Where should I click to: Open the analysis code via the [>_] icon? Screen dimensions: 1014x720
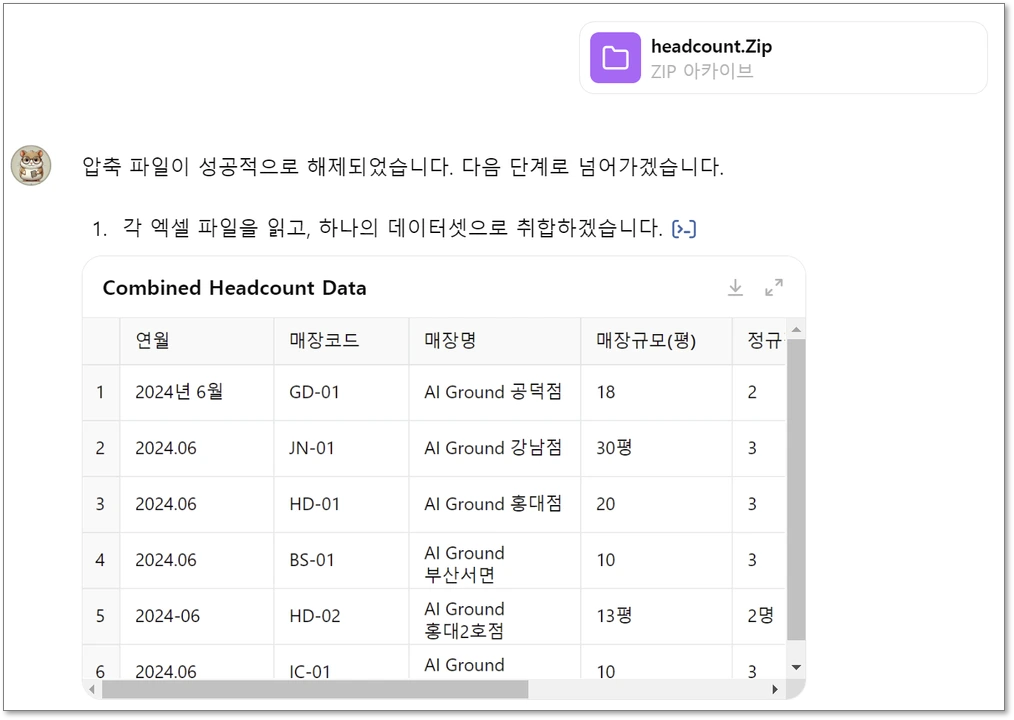click(x=685, y=228)
